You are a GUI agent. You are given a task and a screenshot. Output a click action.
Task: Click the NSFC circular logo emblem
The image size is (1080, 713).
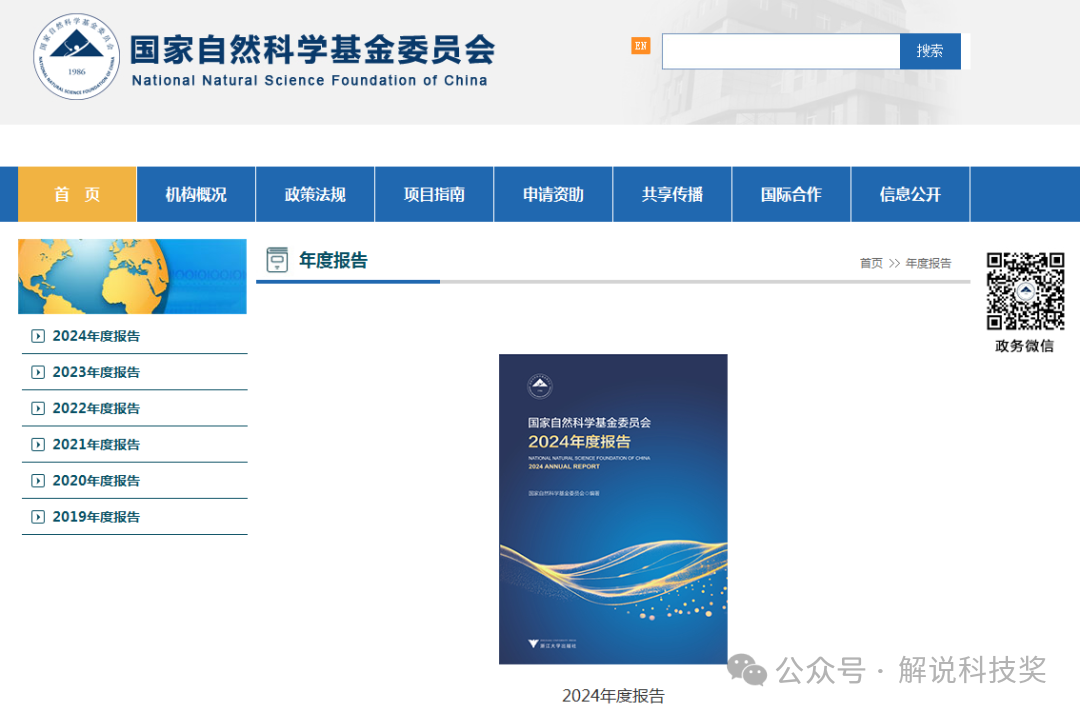[x=76, y=56]
